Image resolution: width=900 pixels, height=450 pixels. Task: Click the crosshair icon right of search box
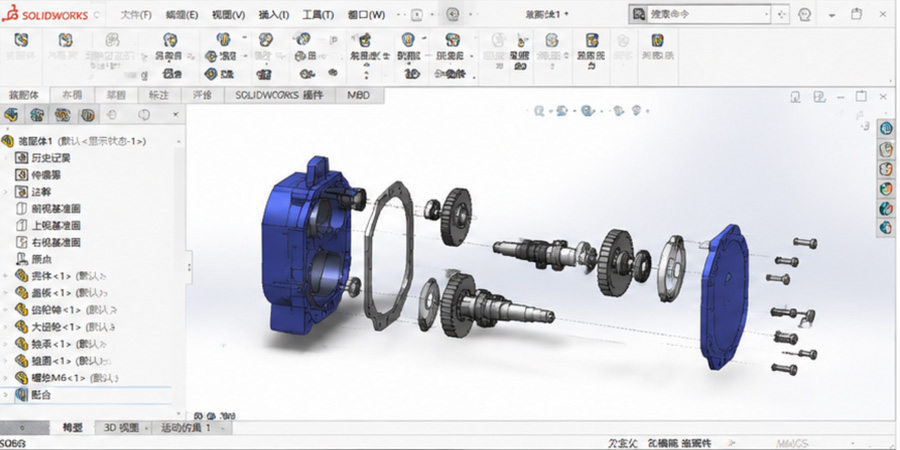coord(781,15)
